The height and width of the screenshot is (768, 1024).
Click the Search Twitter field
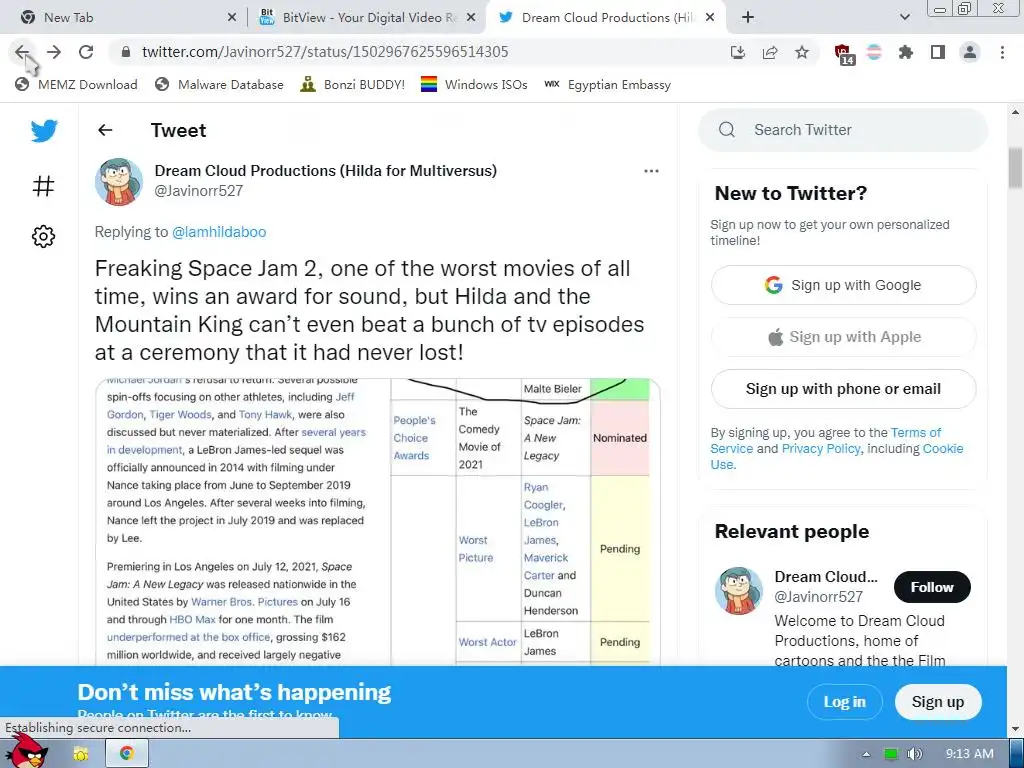coord(843,130)
